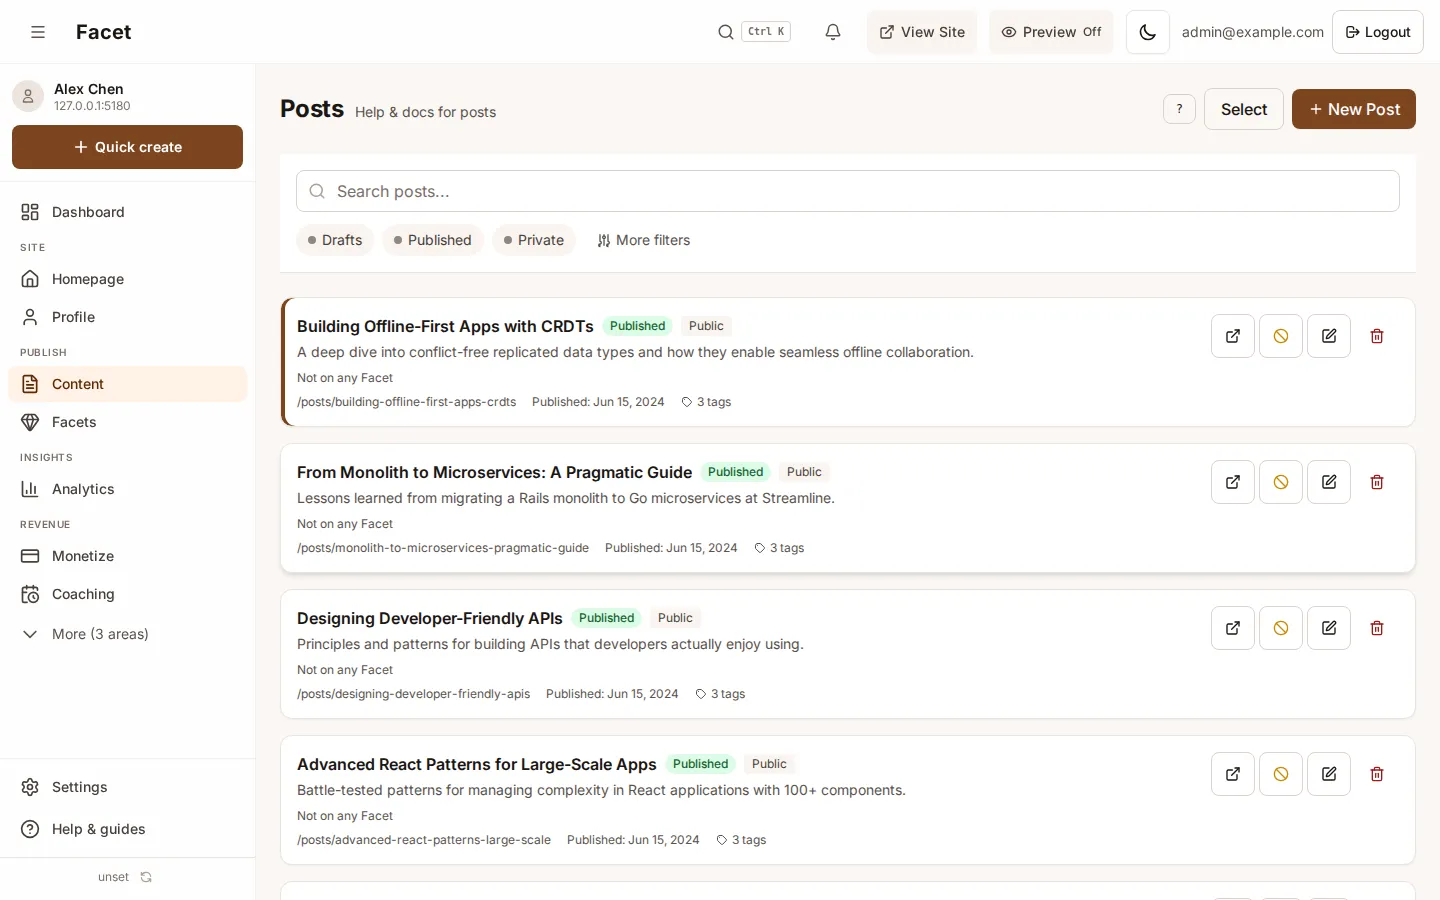
Task: Delete the Monolith to Microservices post
Action: (1377, 482)
